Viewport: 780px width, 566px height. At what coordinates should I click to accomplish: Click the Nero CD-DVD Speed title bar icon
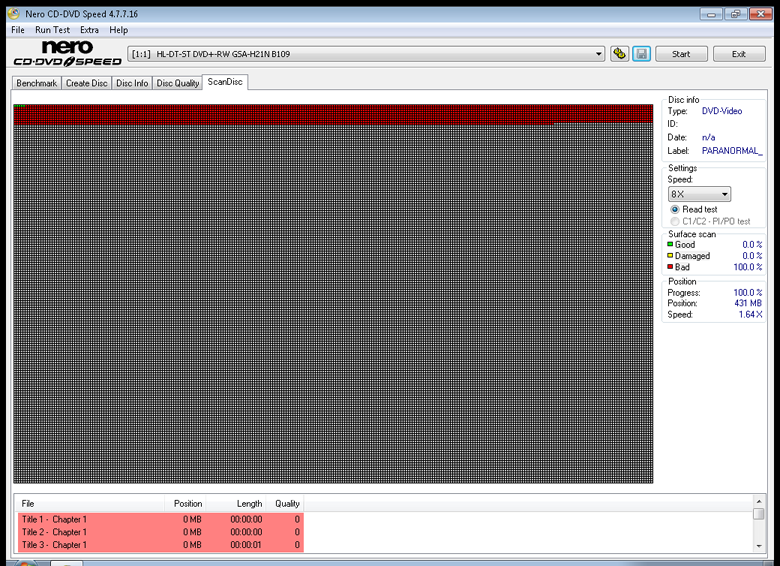point(14,13)
